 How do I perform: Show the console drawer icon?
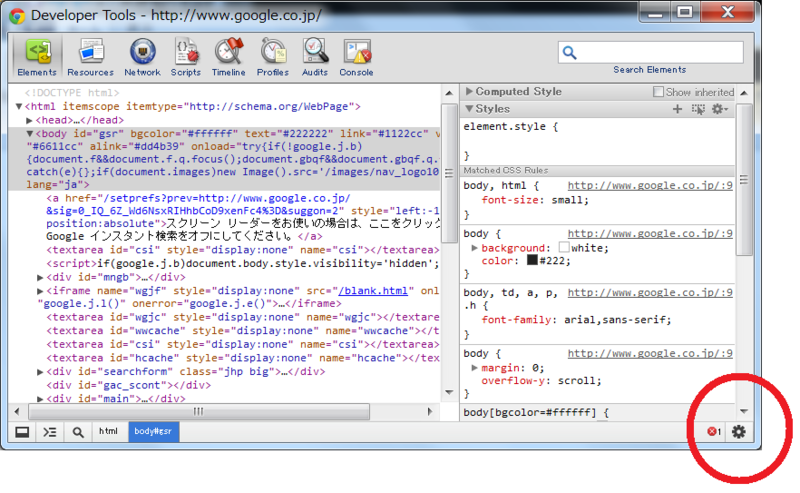49,433
